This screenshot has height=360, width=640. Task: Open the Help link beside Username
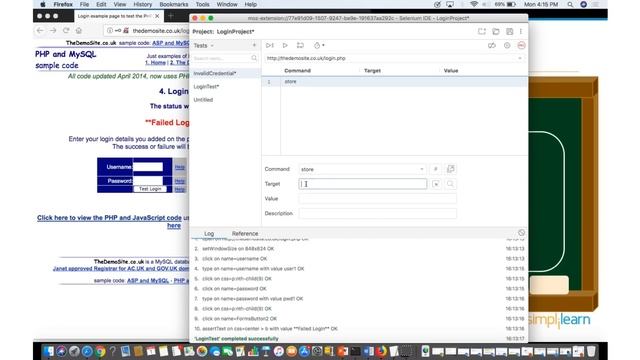pos(180,167)
